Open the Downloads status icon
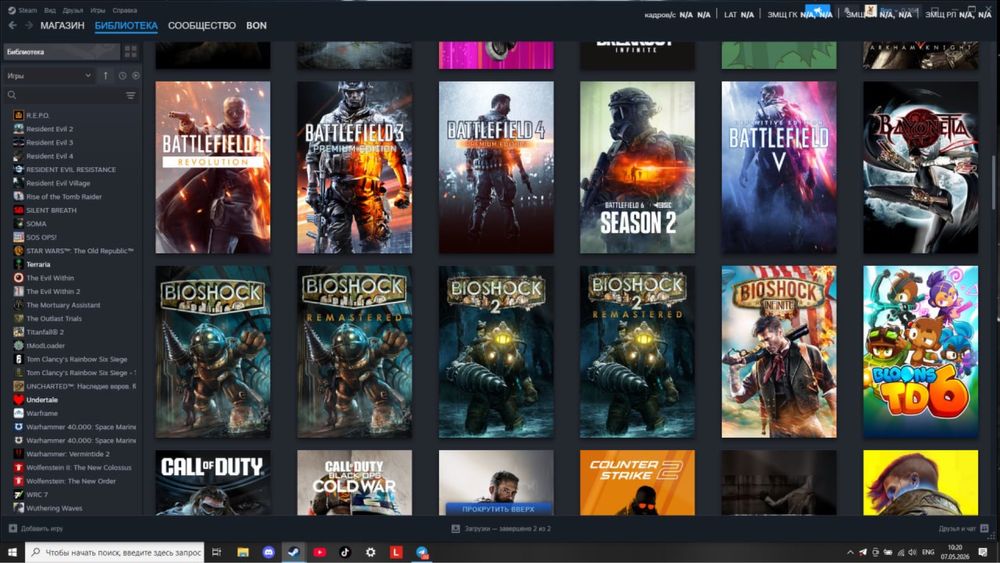The height and width of the screenshot is (563, 1000). click(x=455, y=529)
